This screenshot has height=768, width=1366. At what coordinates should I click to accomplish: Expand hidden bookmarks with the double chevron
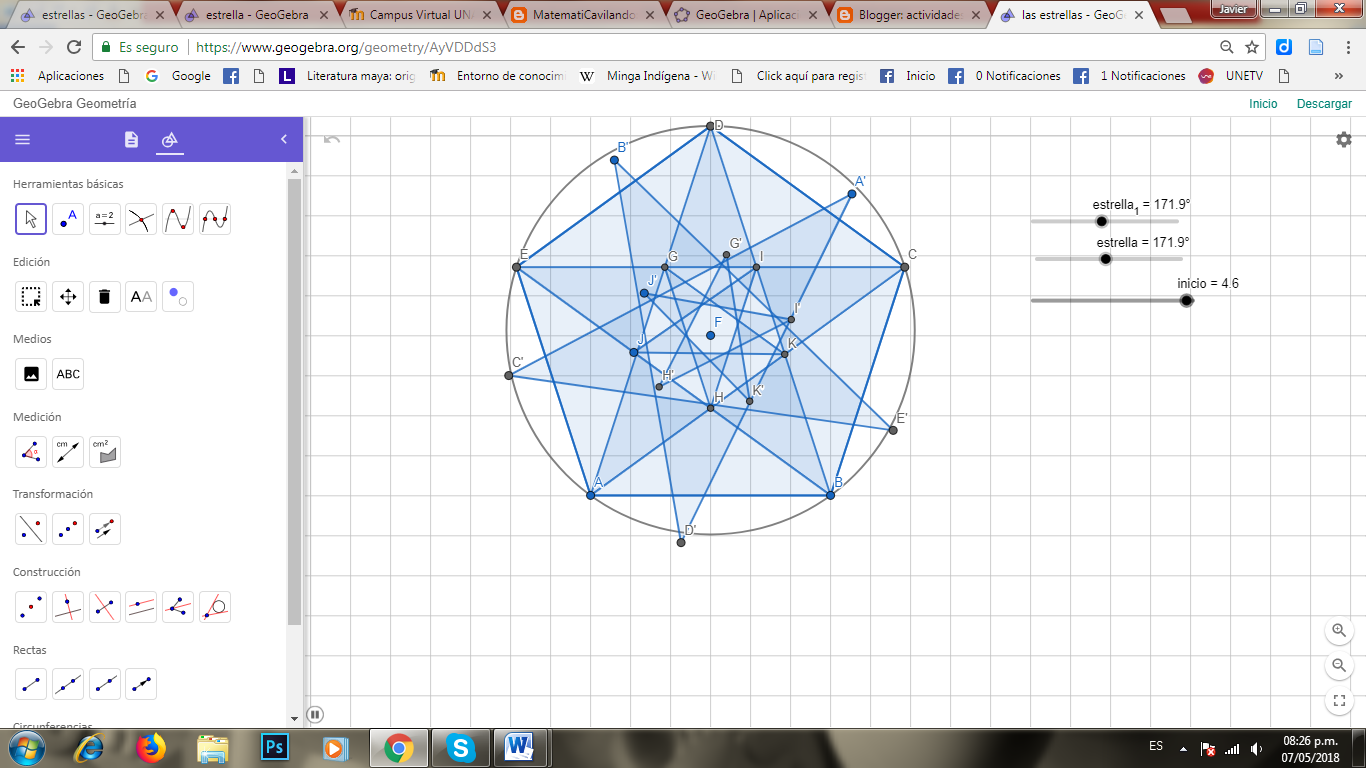(x=1338, y=75)
